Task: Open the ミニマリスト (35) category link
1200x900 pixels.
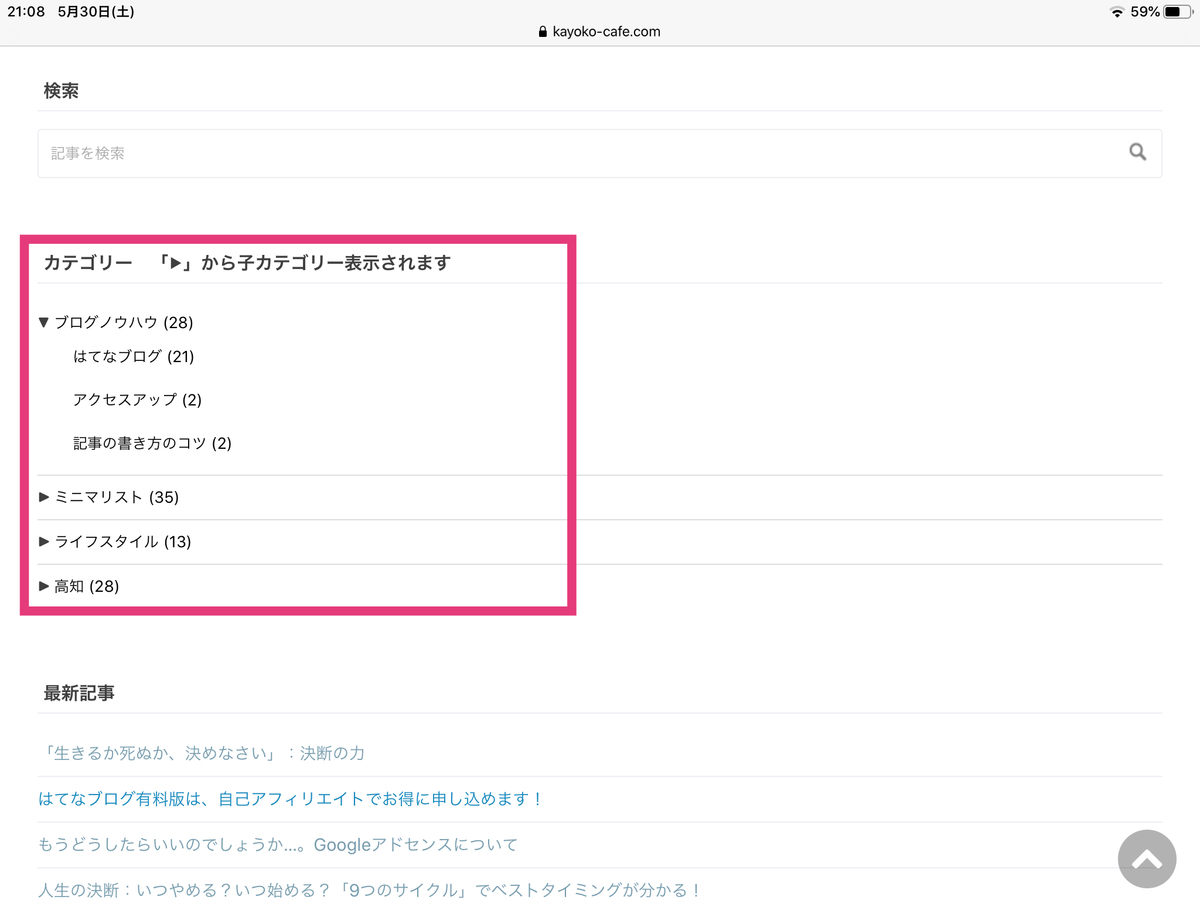Action: [117, 497]
